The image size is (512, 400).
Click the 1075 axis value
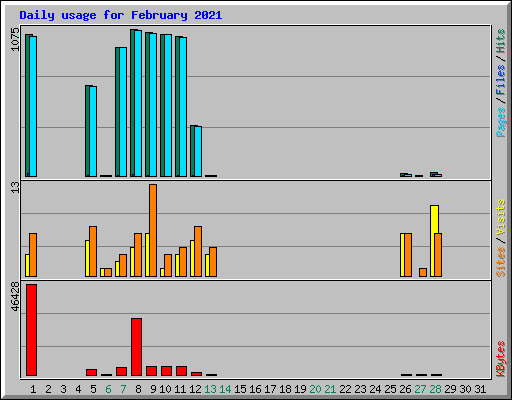pos(15,39)
